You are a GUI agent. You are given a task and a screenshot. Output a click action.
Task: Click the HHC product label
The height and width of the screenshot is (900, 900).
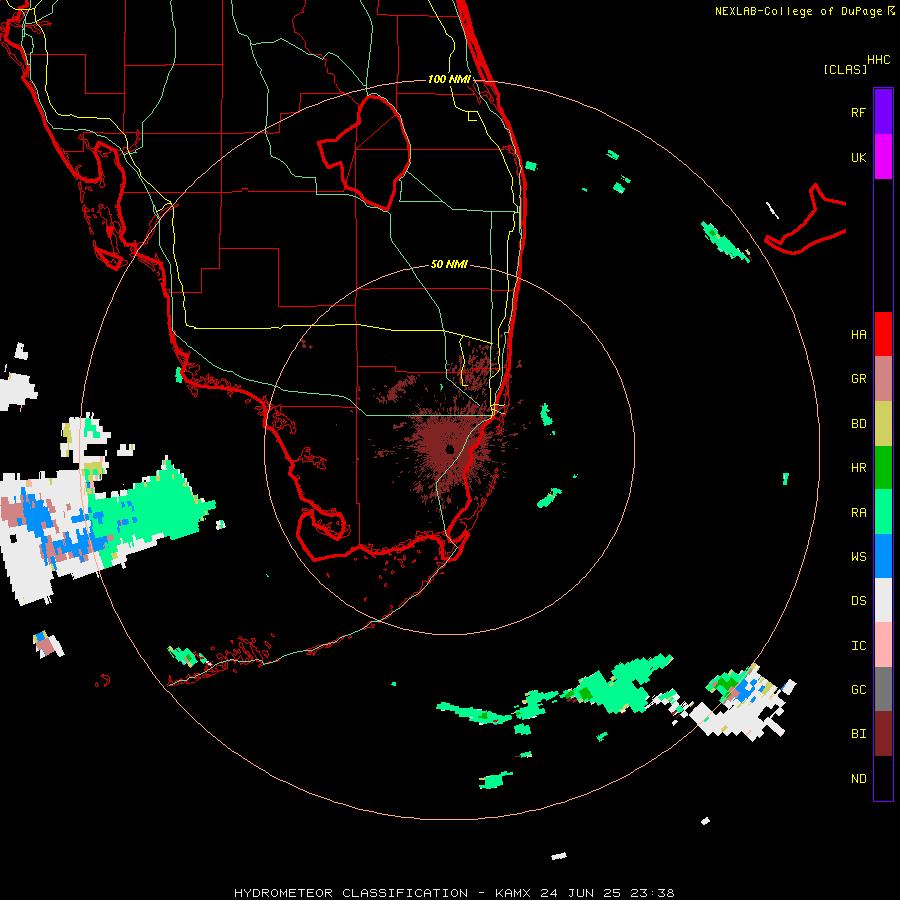pos(879,60)
